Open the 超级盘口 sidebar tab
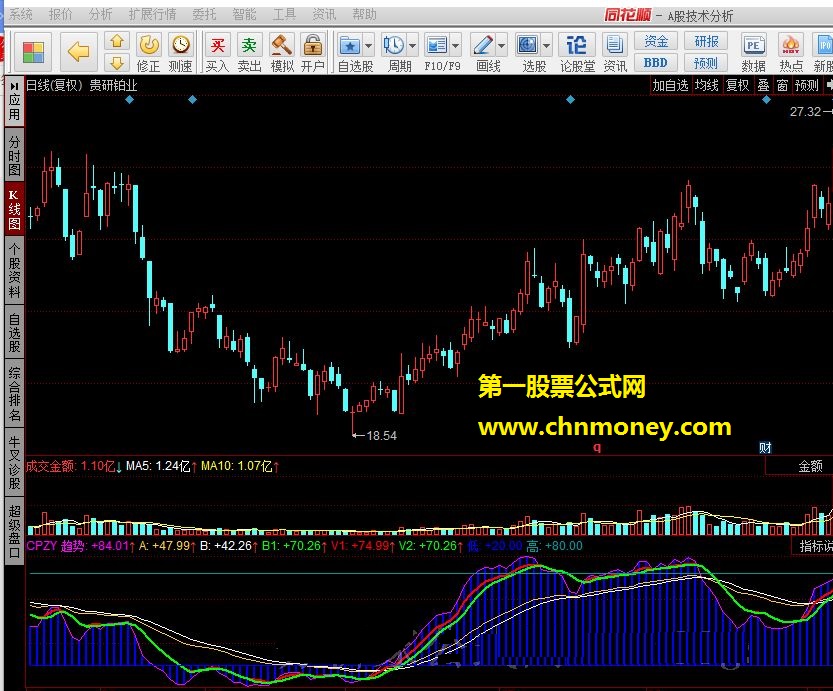The height and width of the screenshot is (691, 833). 14,531
